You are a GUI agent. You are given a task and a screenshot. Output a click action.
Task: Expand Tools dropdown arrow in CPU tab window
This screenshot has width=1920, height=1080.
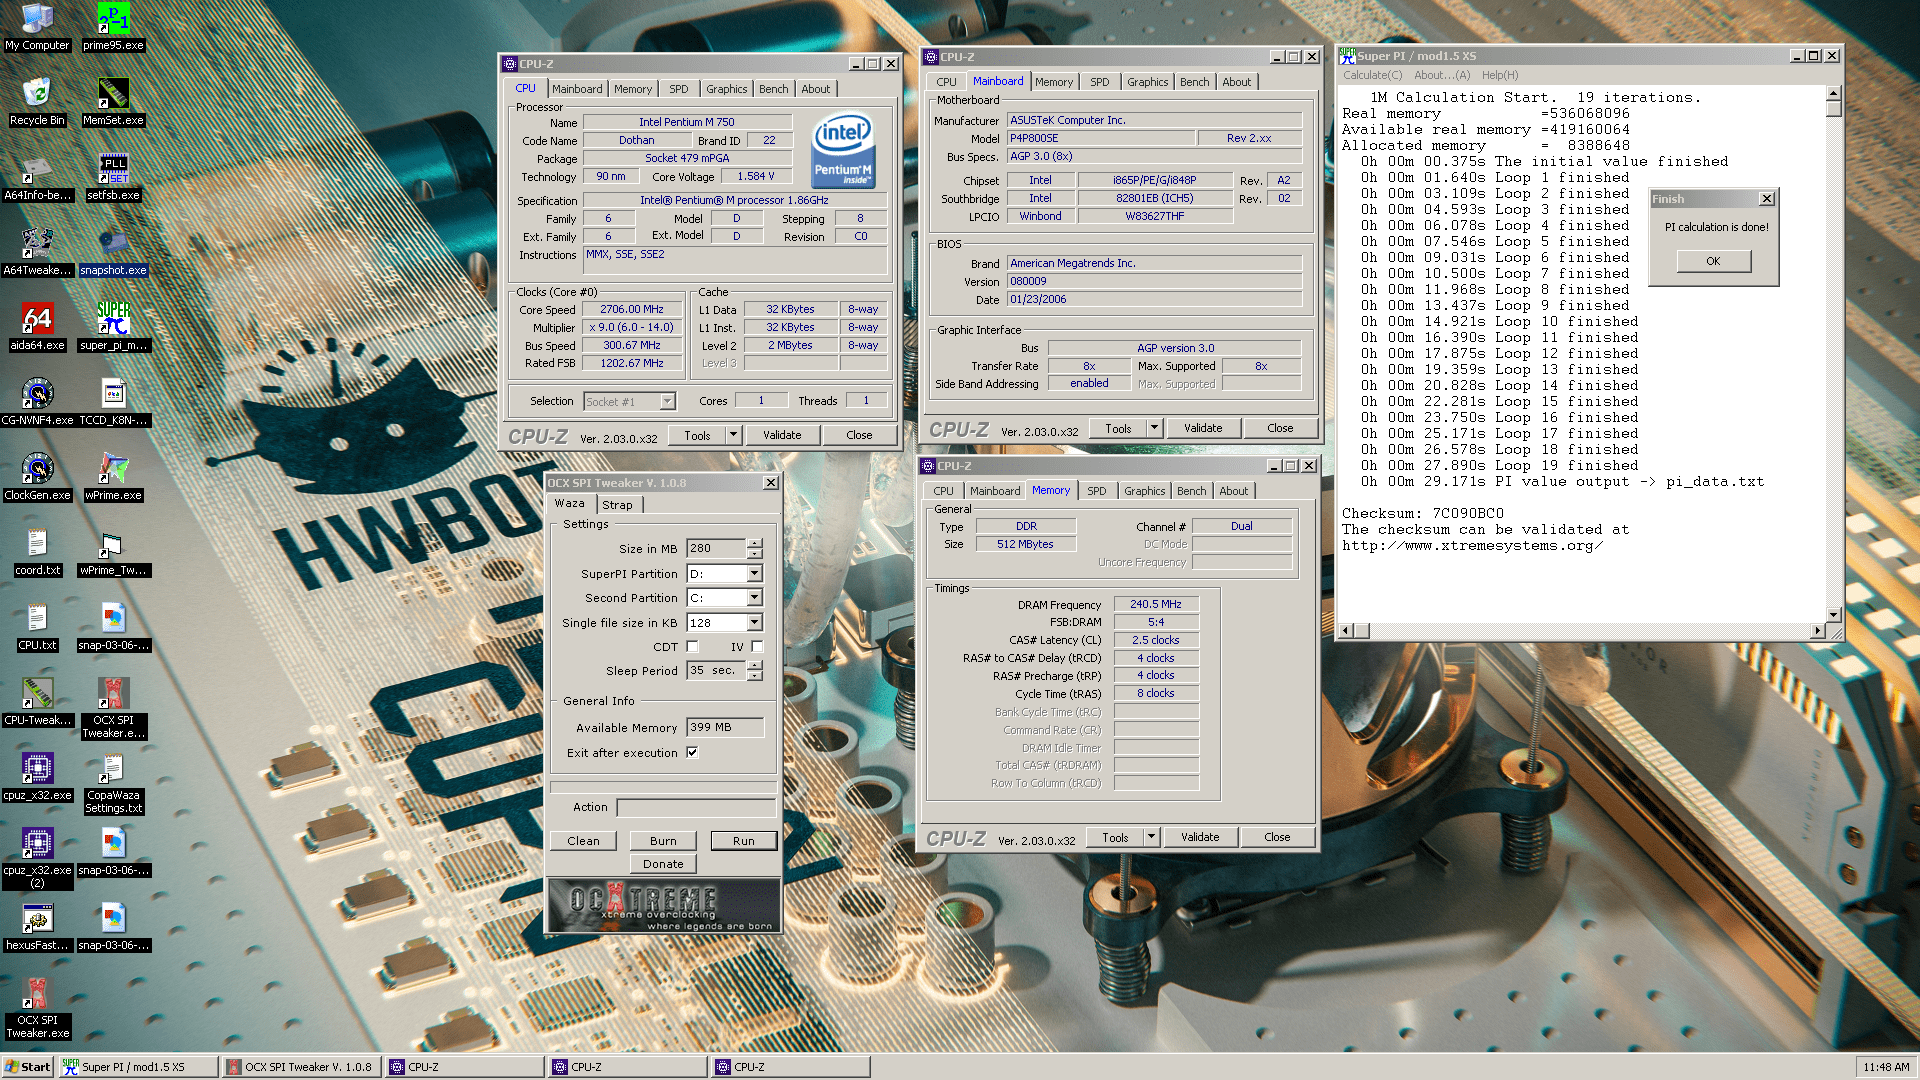click(733, 435)
